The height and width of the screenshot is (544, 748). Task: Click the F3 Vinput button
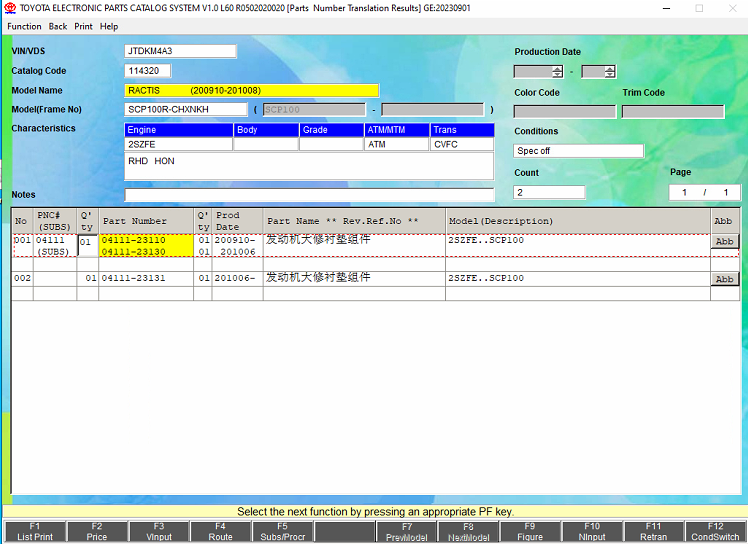(x=159, y=532)
